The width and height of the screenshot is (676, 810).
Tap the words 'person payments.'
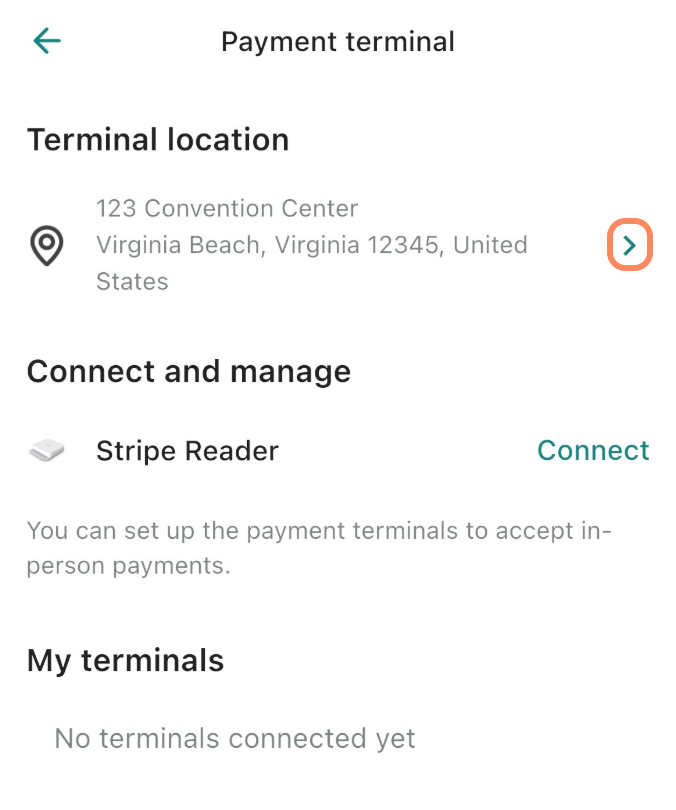(129, 567)
